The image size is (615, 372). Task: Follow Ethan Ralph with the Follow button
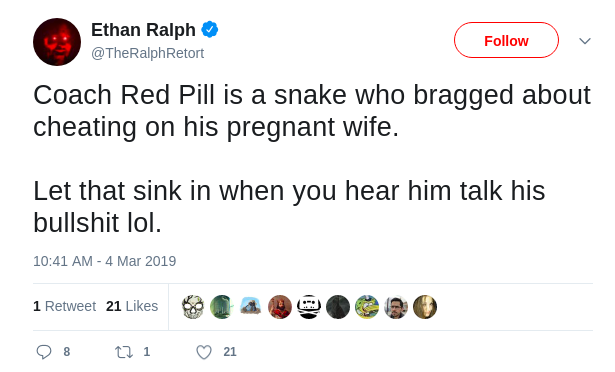[506, 40]
